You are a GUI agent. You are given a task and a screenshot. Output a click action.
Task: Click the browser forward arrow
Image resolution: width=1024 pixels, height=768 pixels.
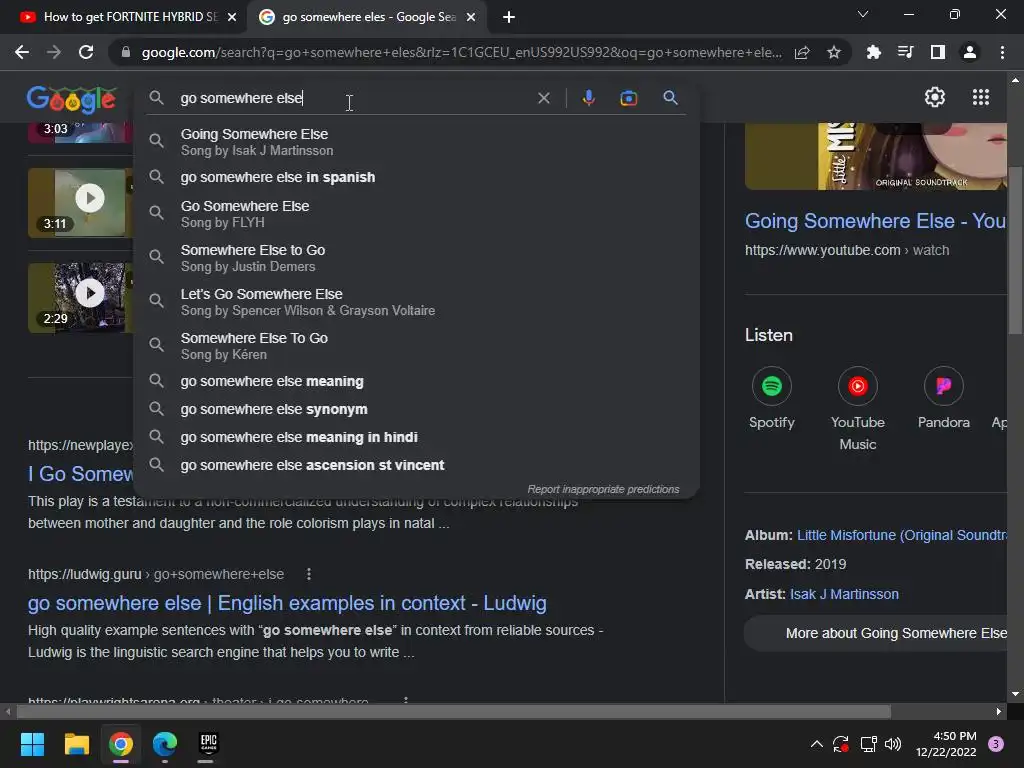54,52
